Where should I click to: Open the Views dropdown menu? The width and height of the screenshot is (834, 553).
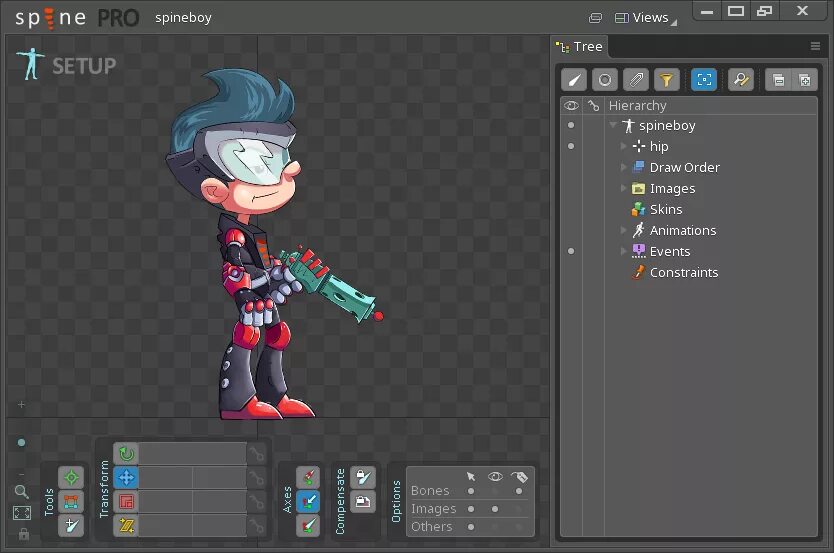645,18
